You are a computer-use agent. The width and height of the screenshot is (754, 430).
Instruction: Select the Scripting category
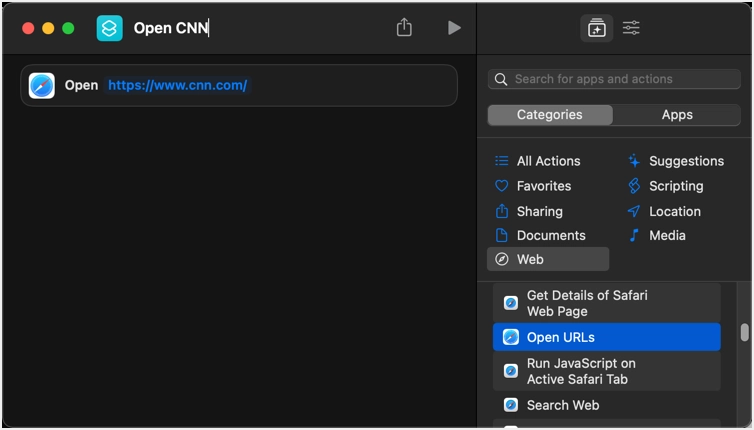point(675,186)
